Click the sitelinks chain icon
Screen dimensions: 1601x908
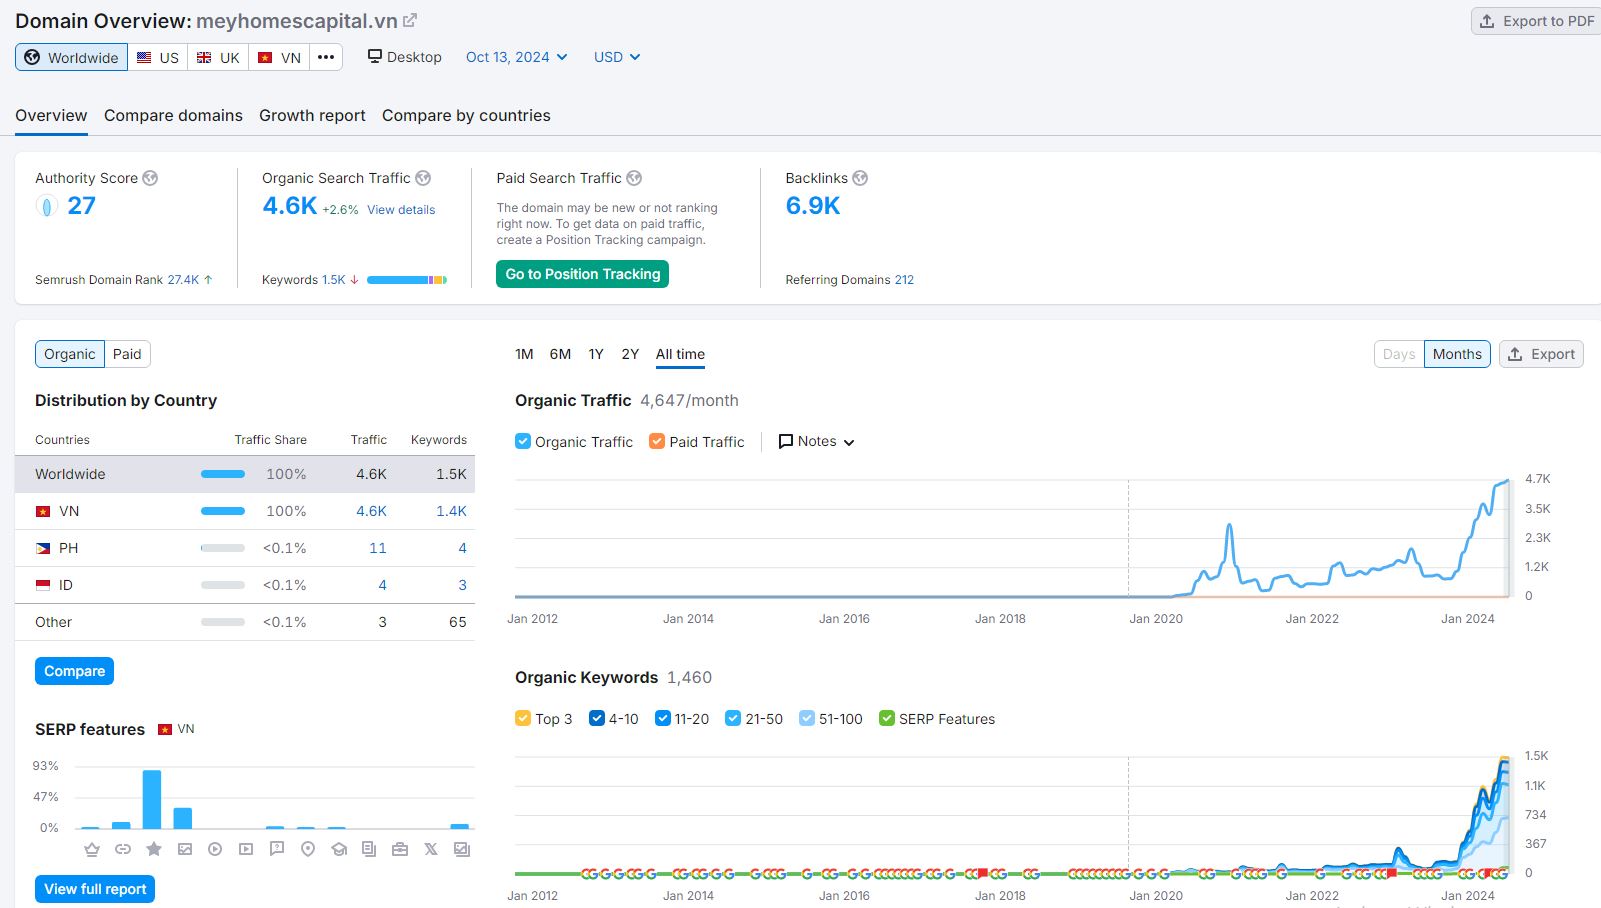(123, 849)
